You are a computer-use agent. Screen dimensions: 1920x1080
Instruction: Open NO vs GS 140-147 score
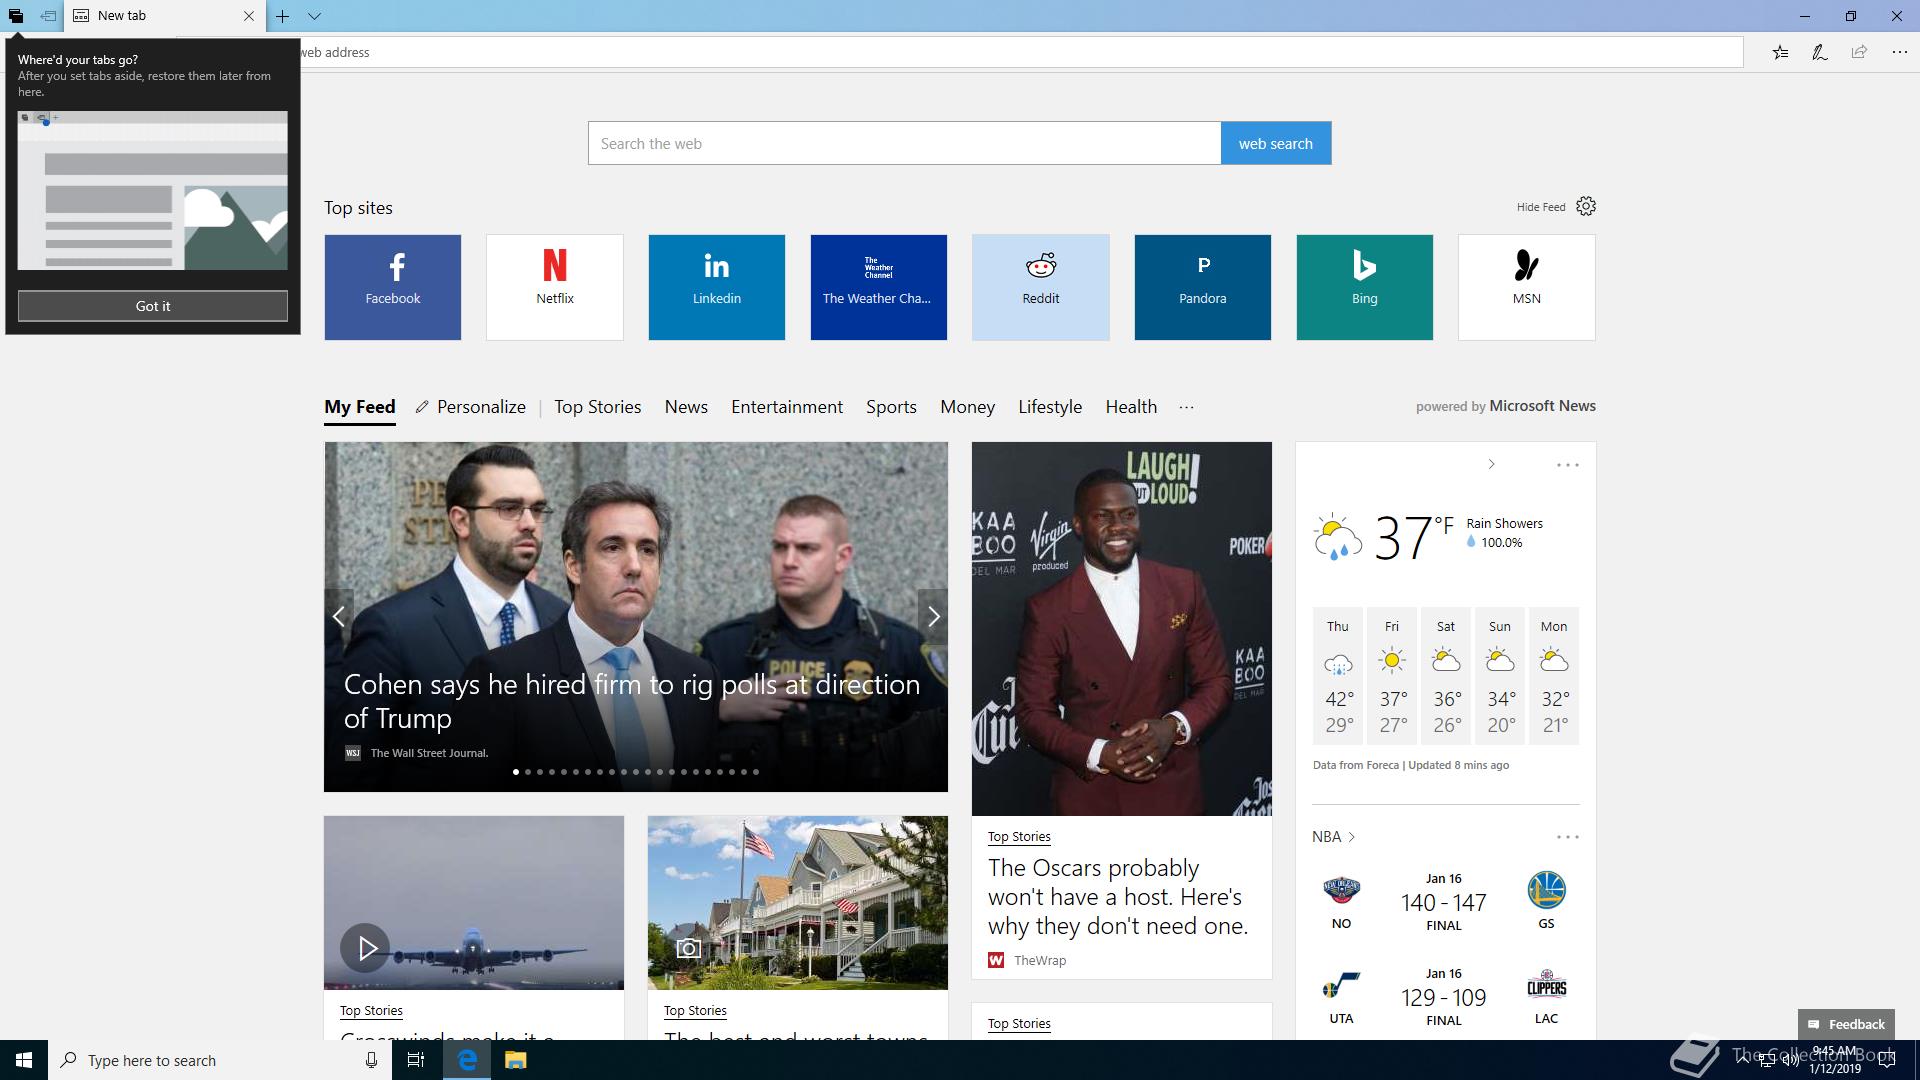click(x=1444, y=902)
